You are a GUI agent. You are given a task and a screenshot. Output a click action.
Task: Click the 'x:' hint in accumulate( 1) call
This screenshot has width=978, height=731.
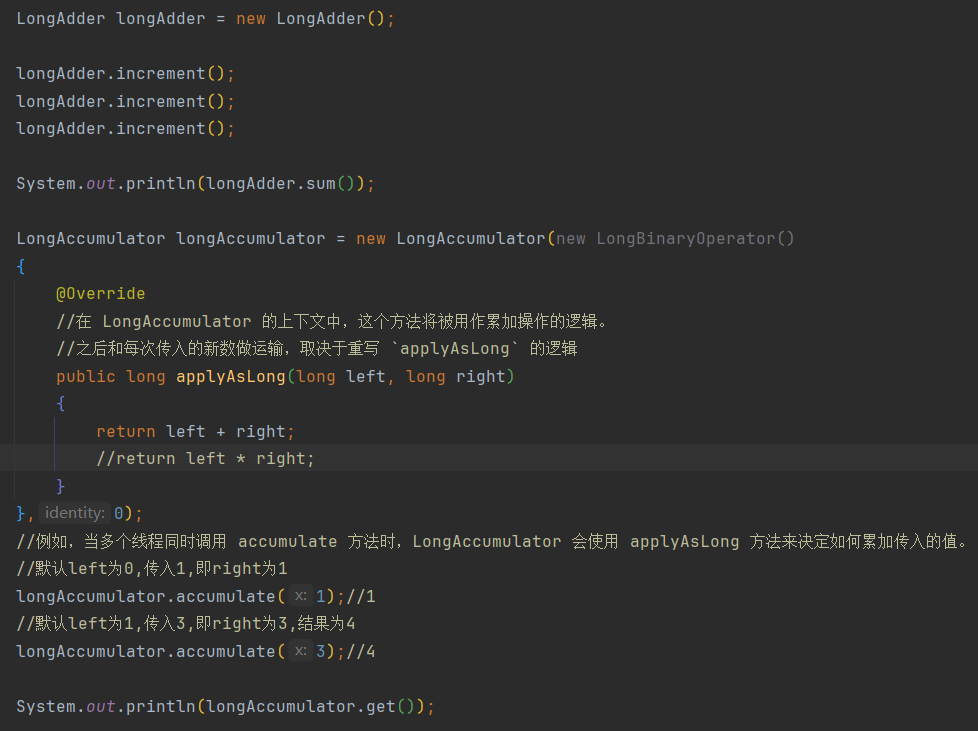tap(301, 596)
